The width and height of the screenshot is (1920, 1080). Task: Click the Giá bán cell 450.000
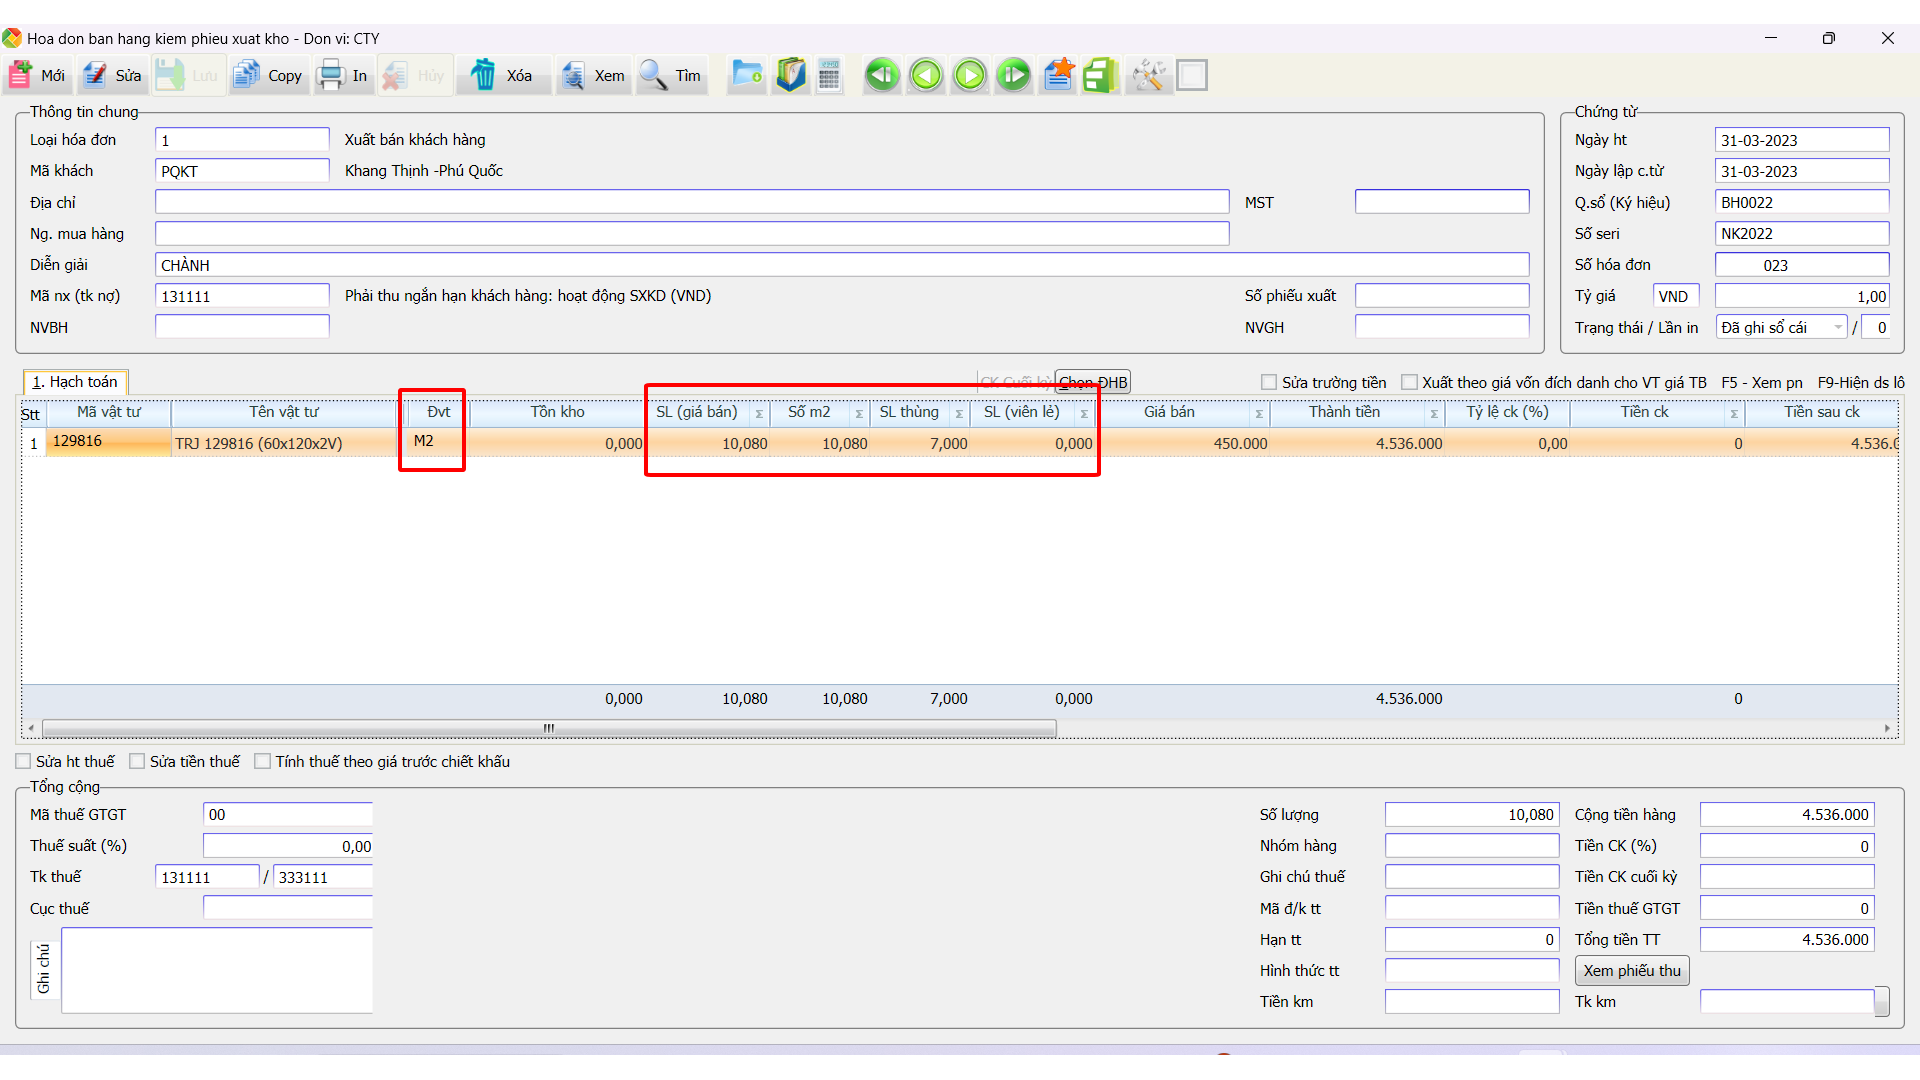1184,443
